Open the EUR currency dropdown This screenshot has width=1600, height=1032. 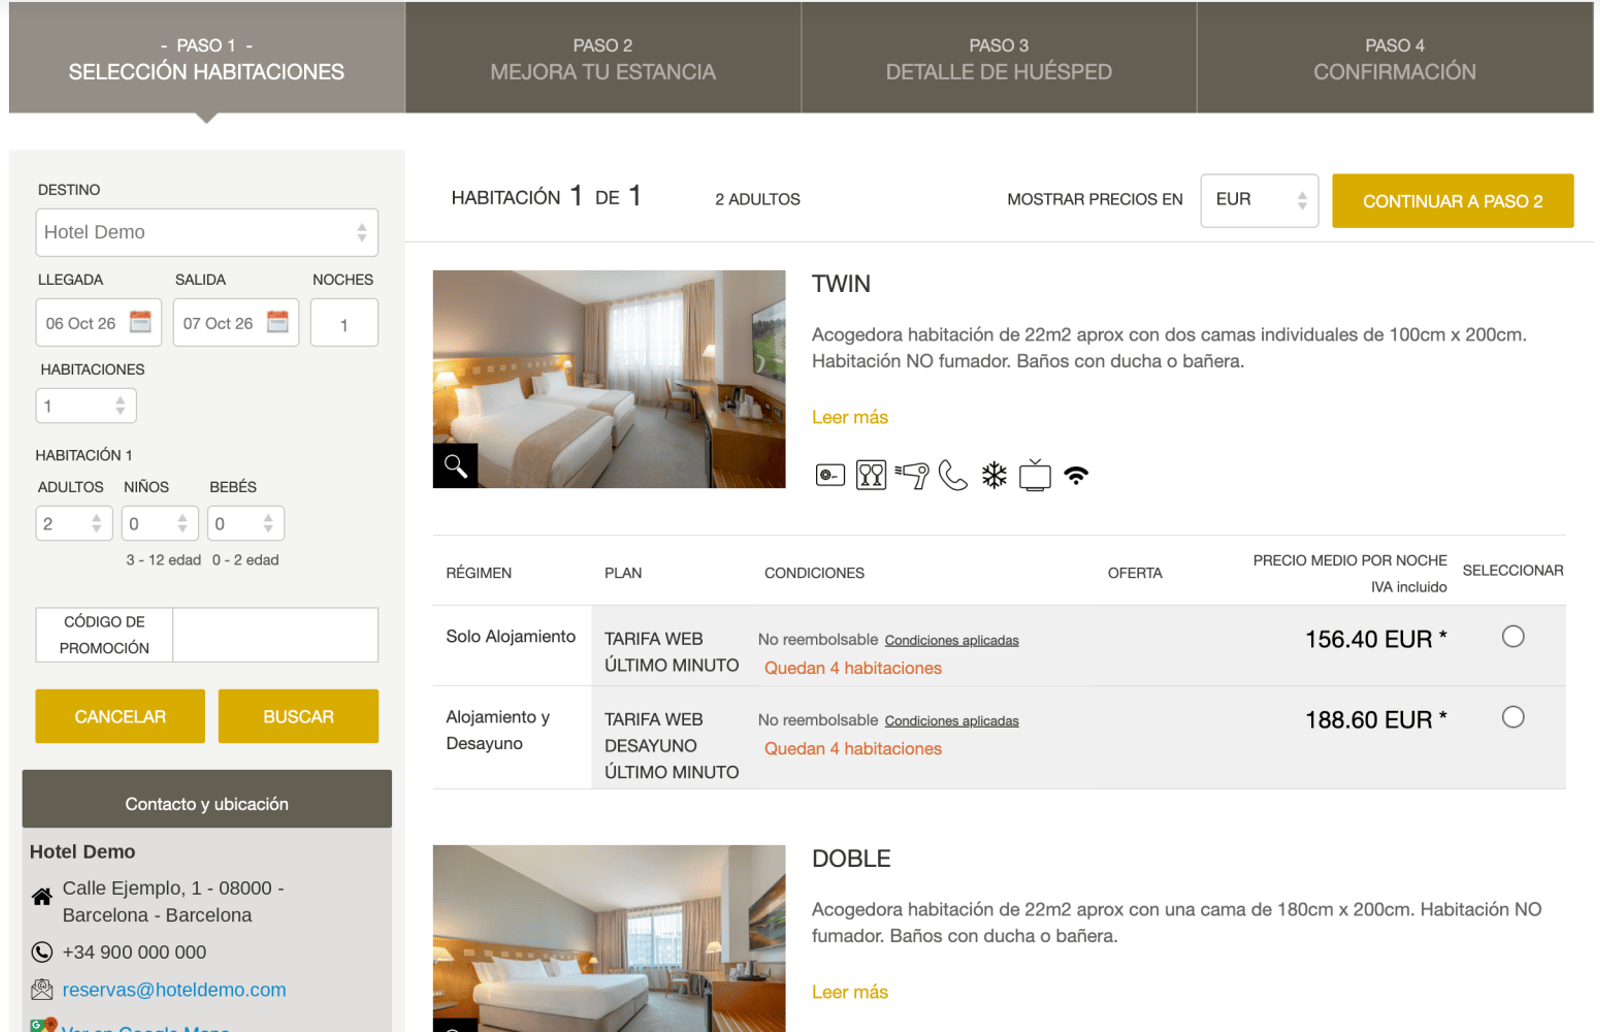pyautogui.click(x=1259, y=200)
